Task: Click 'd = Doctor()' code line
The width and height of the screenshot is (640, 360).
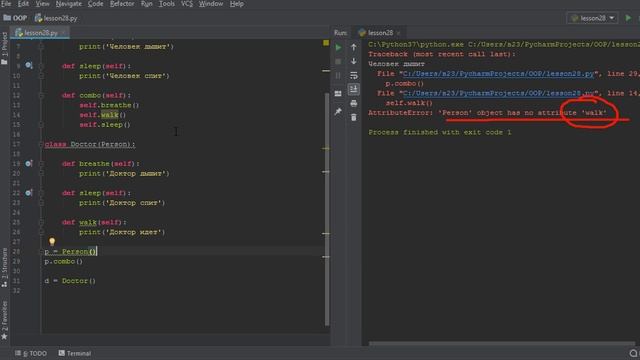Action: tap(70, 281)
